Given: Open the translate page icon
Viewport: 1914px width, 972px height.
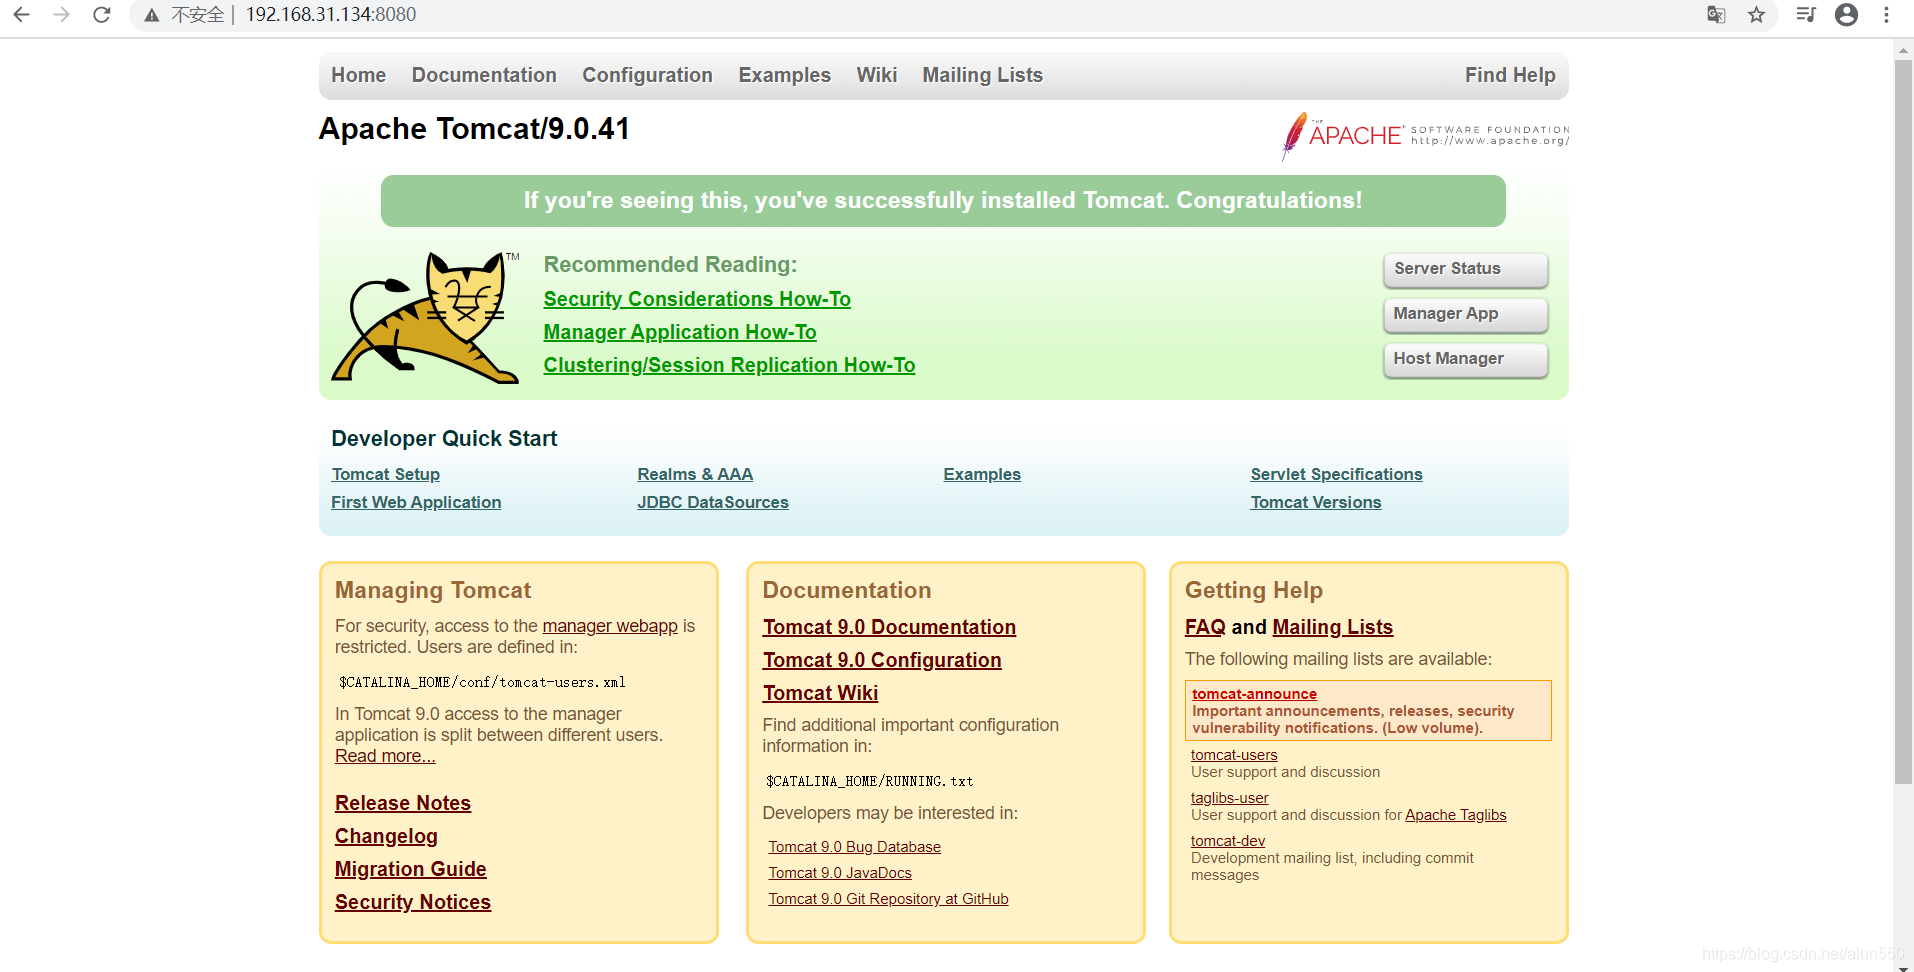Looking at the screenshot, I should coord(1716,15).
